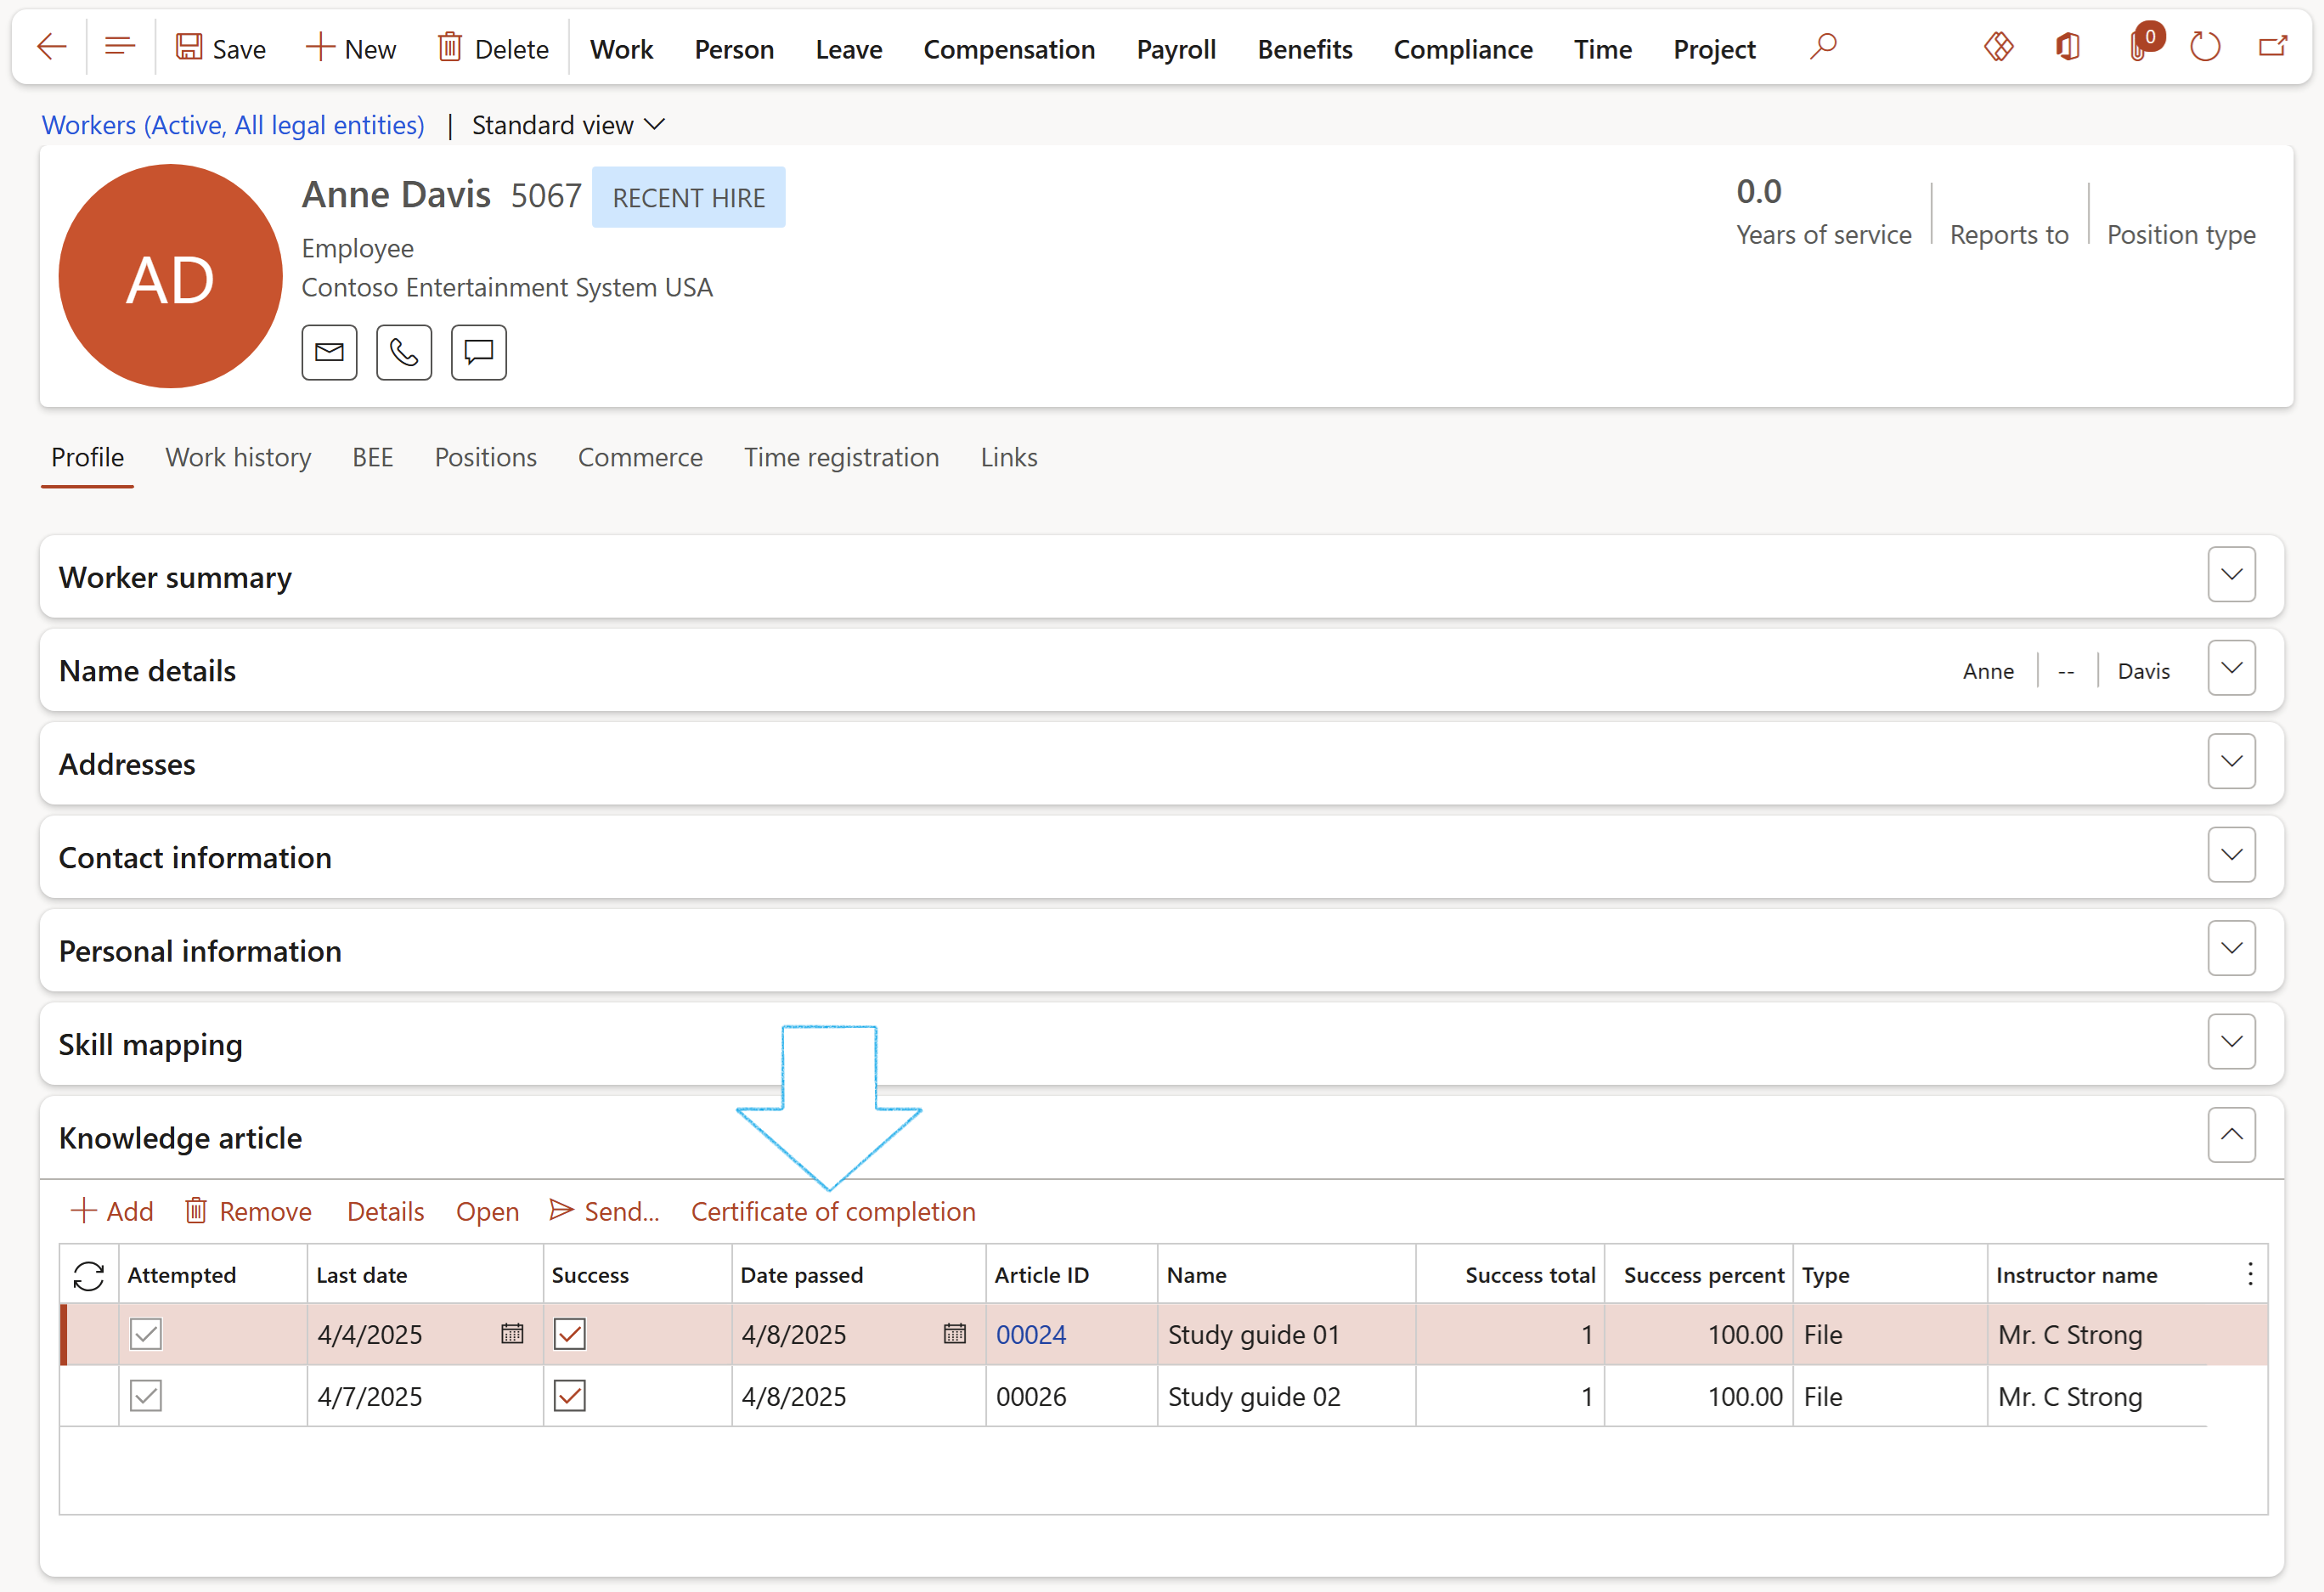This screenshot has height=1592, width=2324.
Task: Add a knowledge article
Action: click(112, 1211)
